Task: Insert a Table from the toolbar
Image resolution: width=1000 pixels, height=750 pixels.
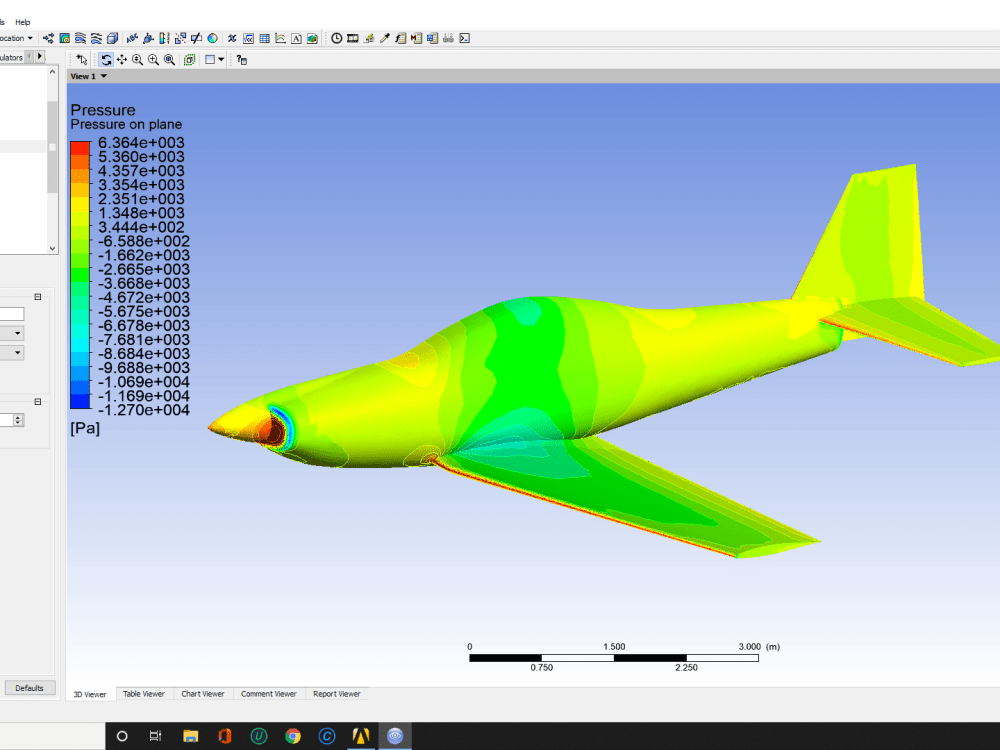Action: click(264, 38)
